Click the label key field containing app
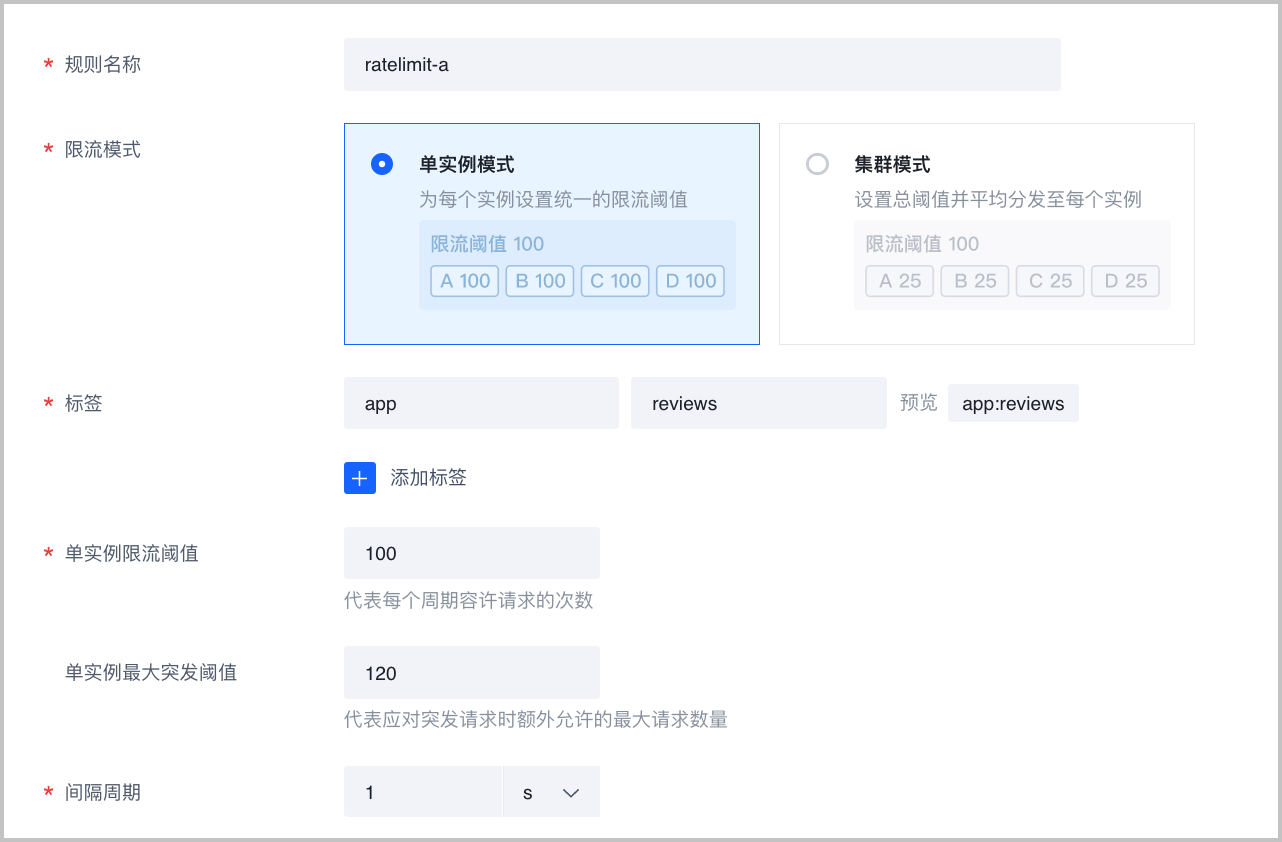Viewport: 1282px width, 842px height. tap(481, 404)
